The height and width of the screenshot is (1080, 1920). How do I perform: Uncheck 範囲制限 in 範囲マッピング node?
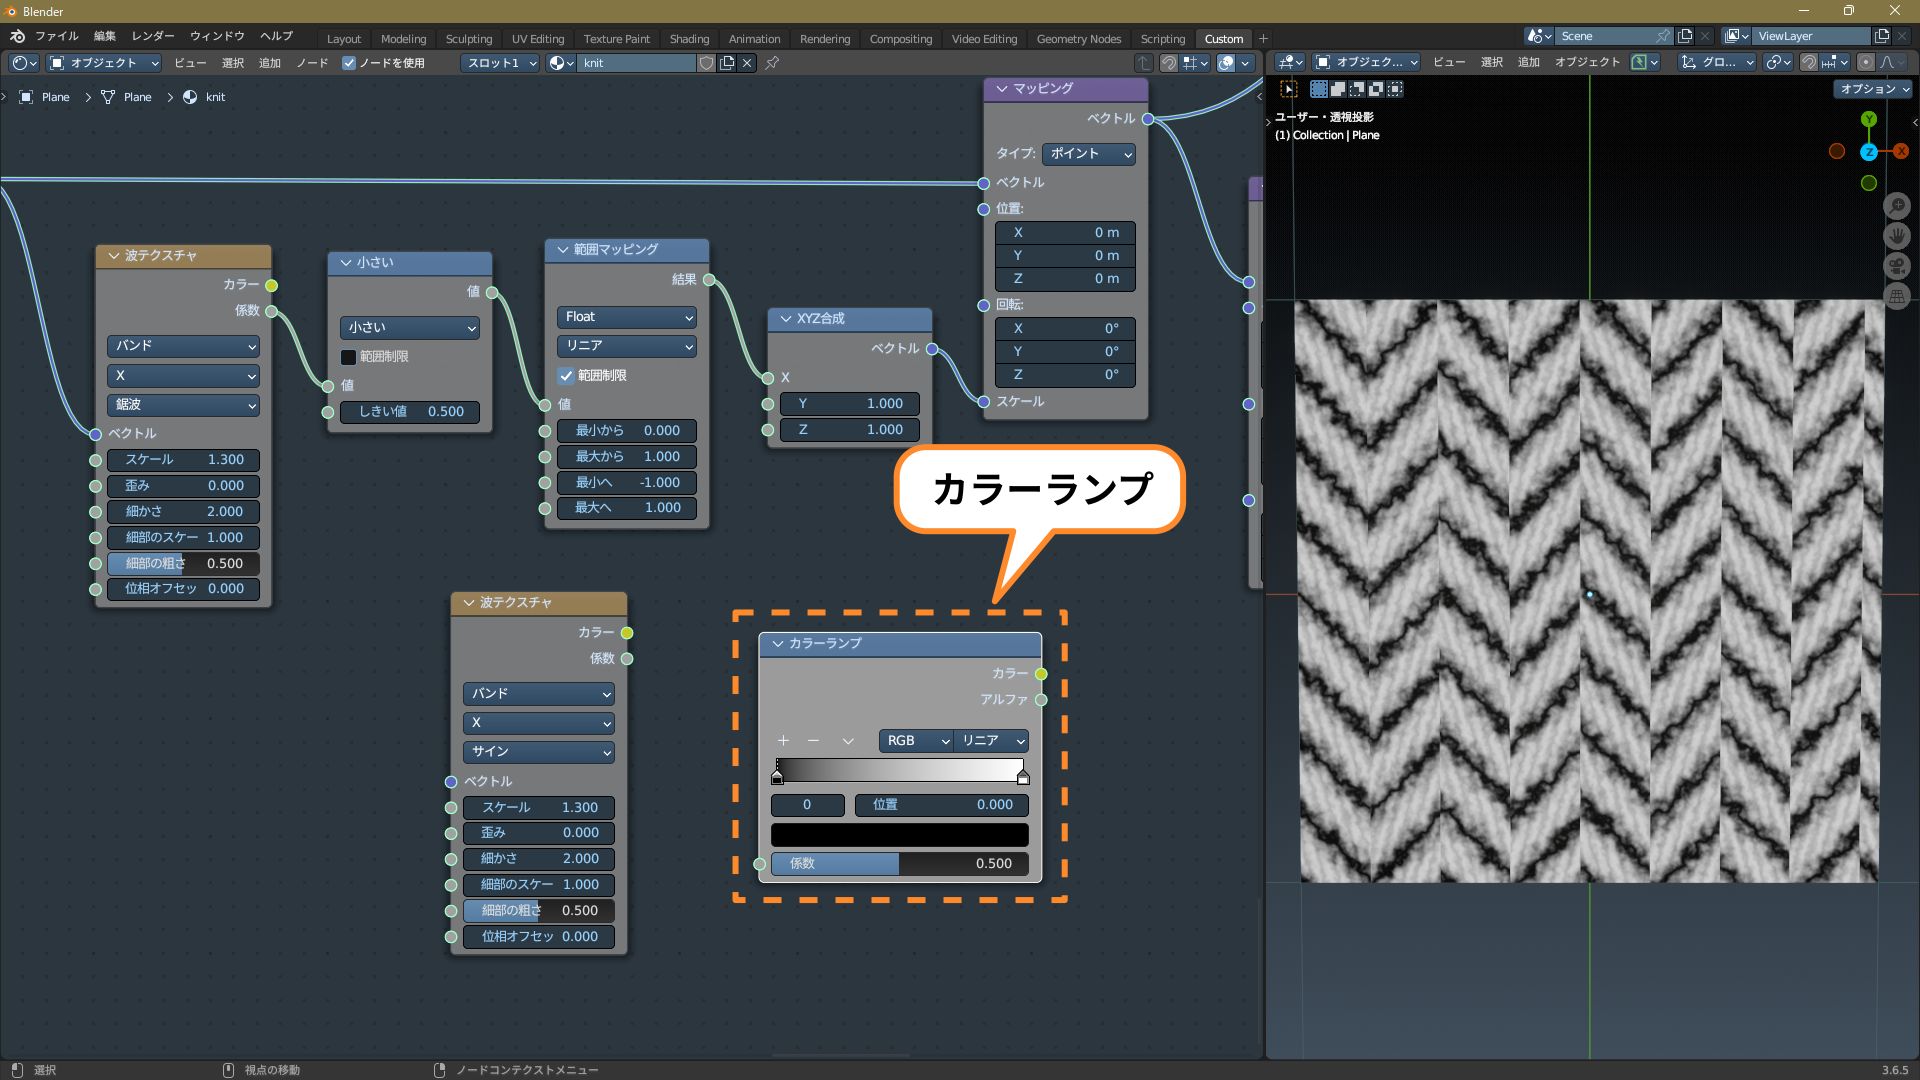566,376
